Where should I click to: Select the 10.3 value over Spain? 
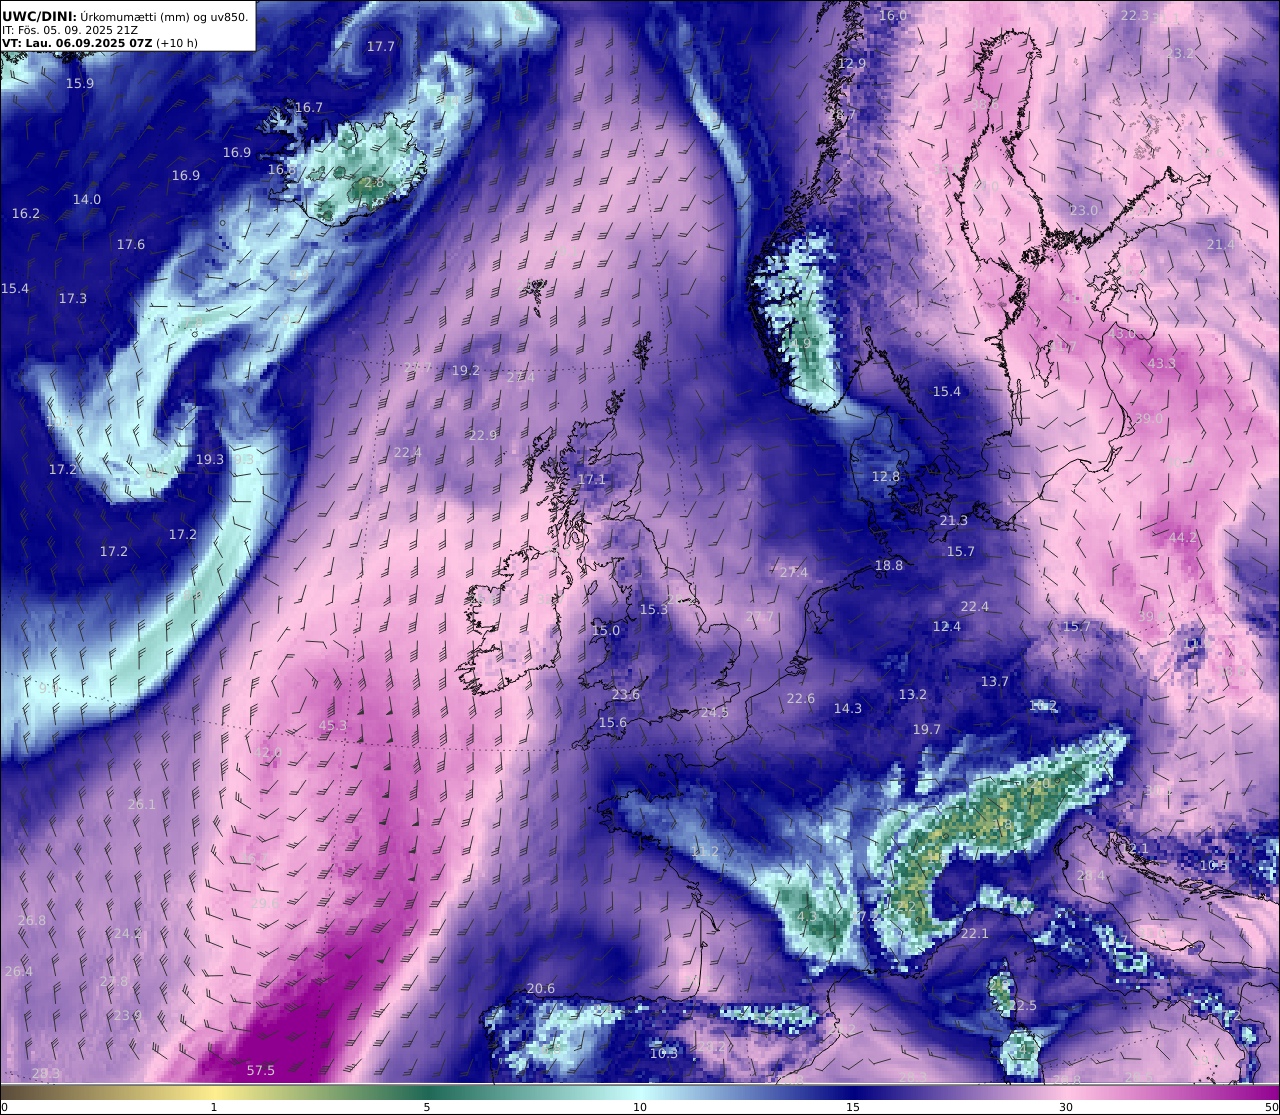664,1054
